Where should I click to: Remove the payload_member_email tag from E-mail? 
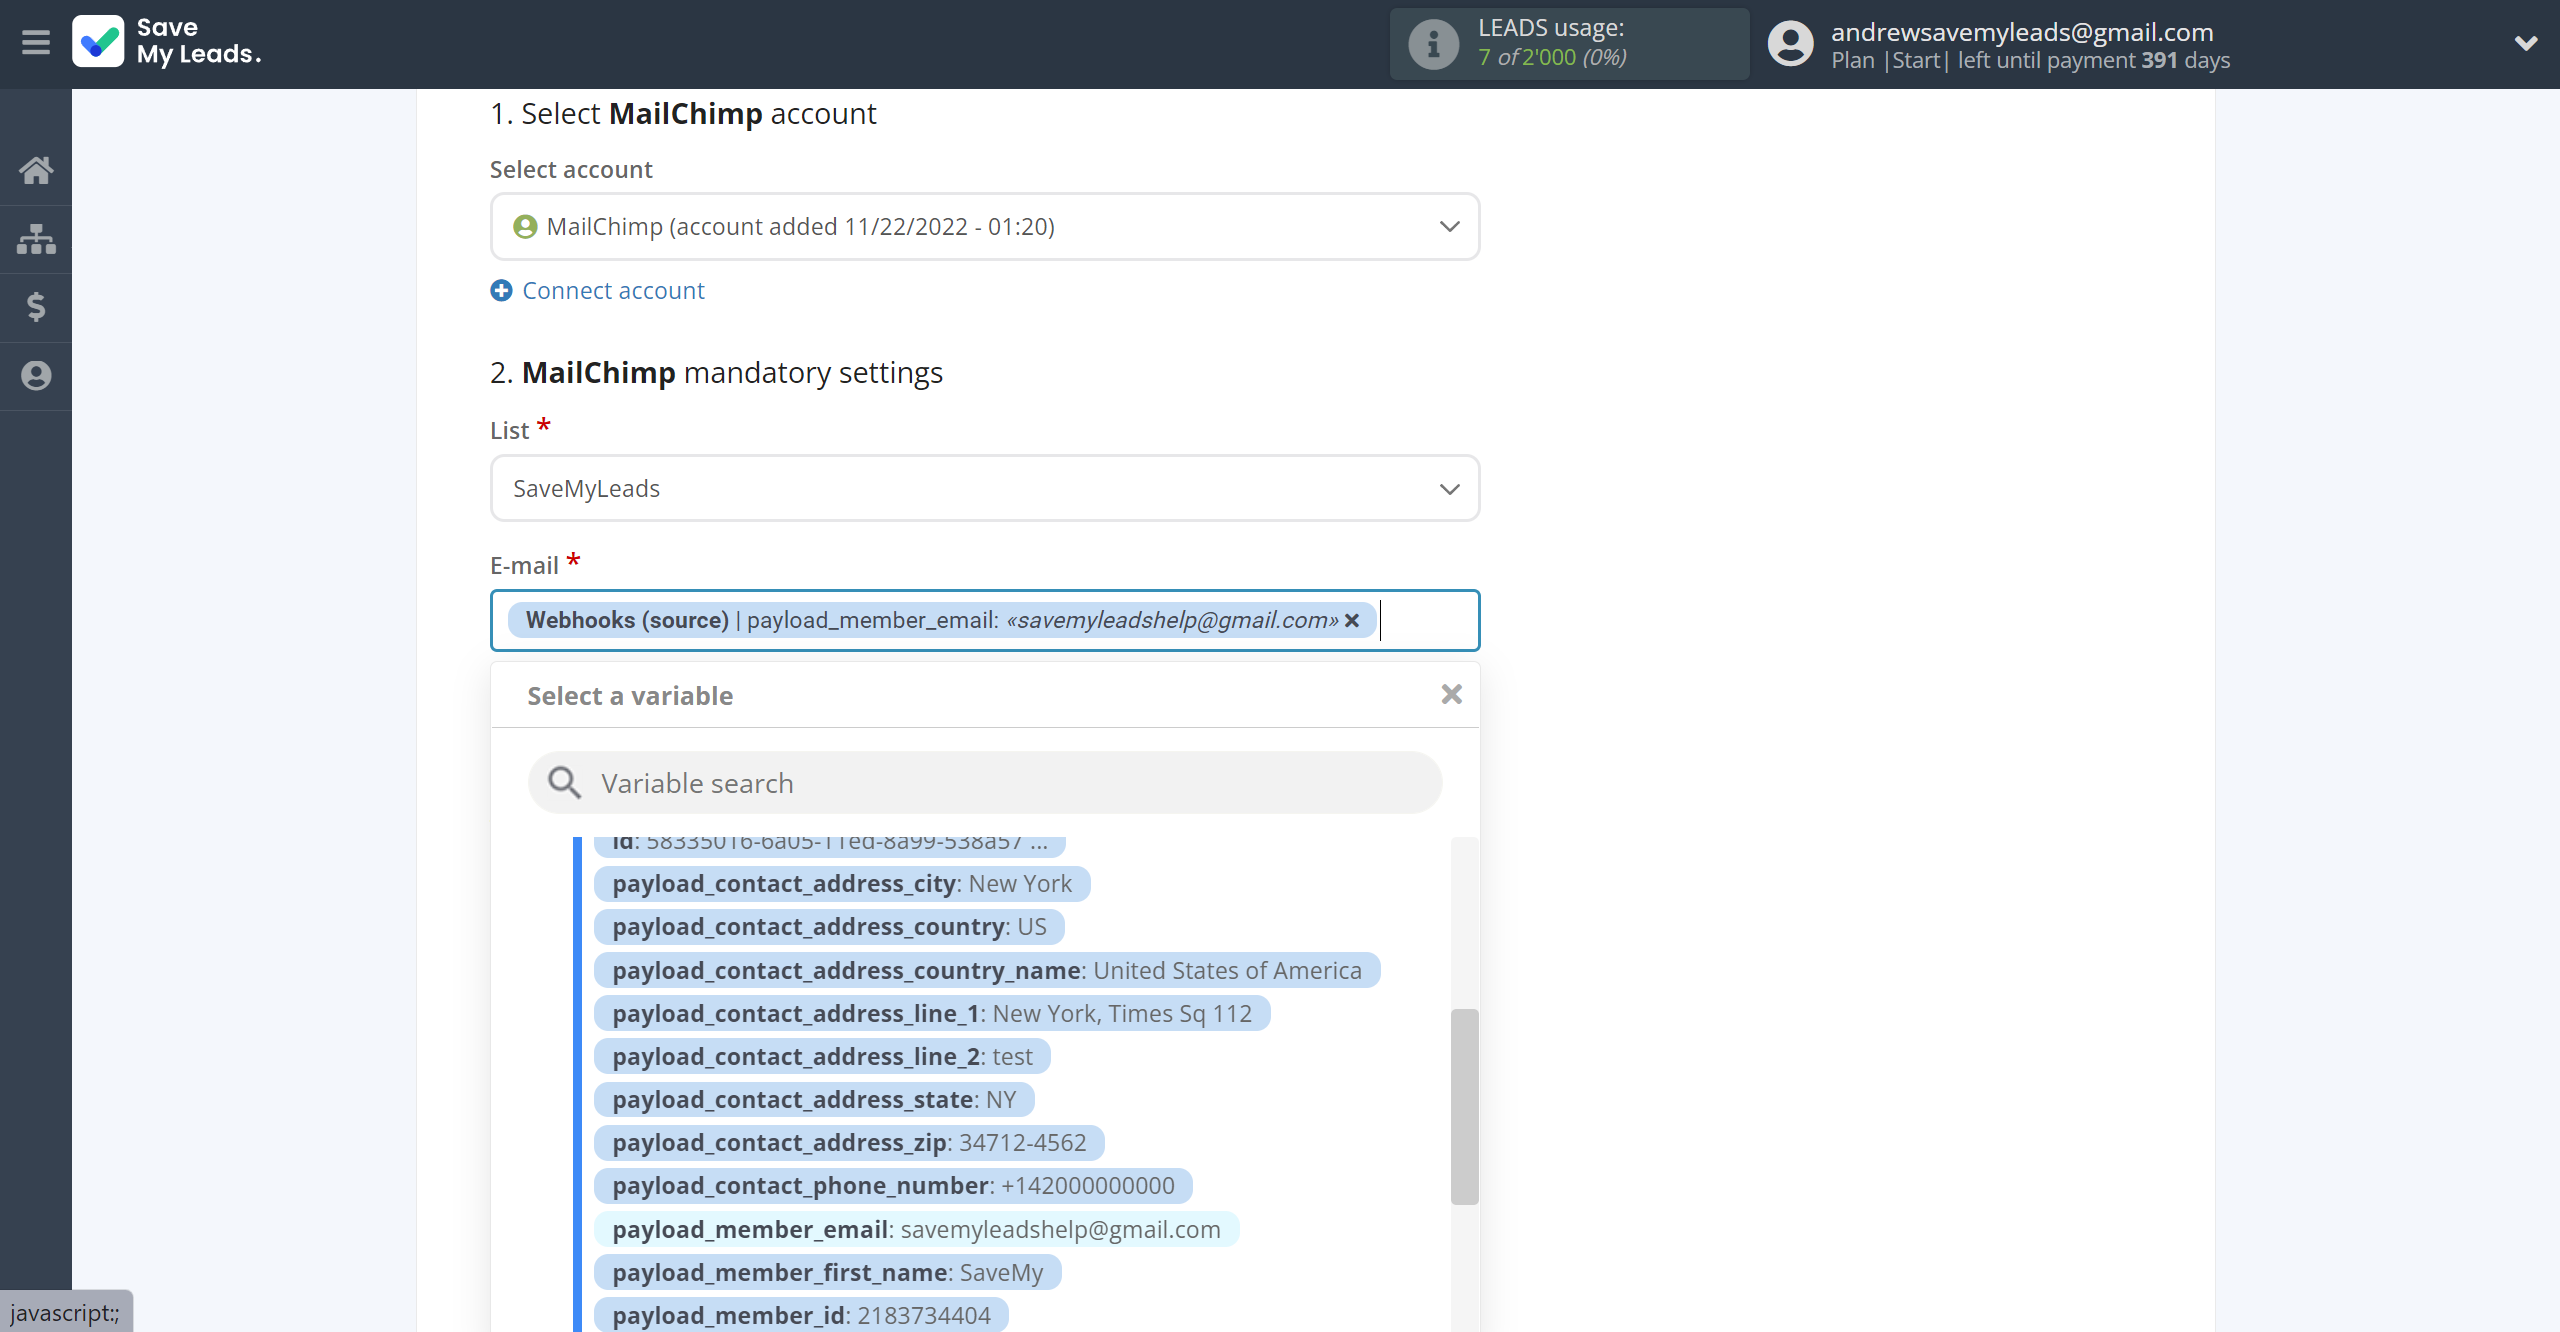[x=1352, y=621]
